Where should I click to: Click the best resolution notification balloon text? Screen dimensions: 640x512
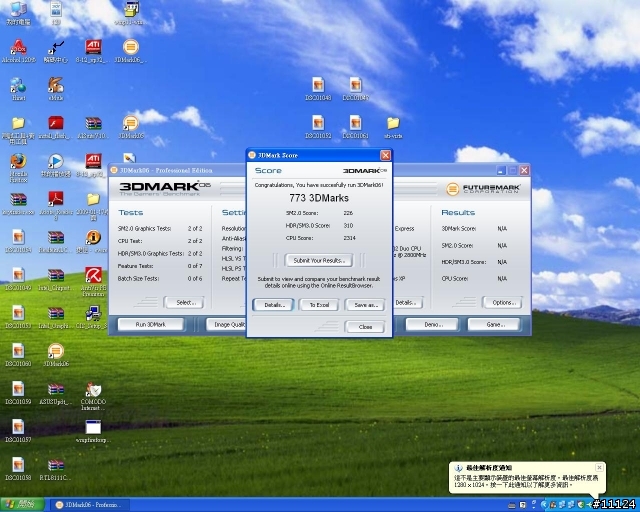pos(527,481)
